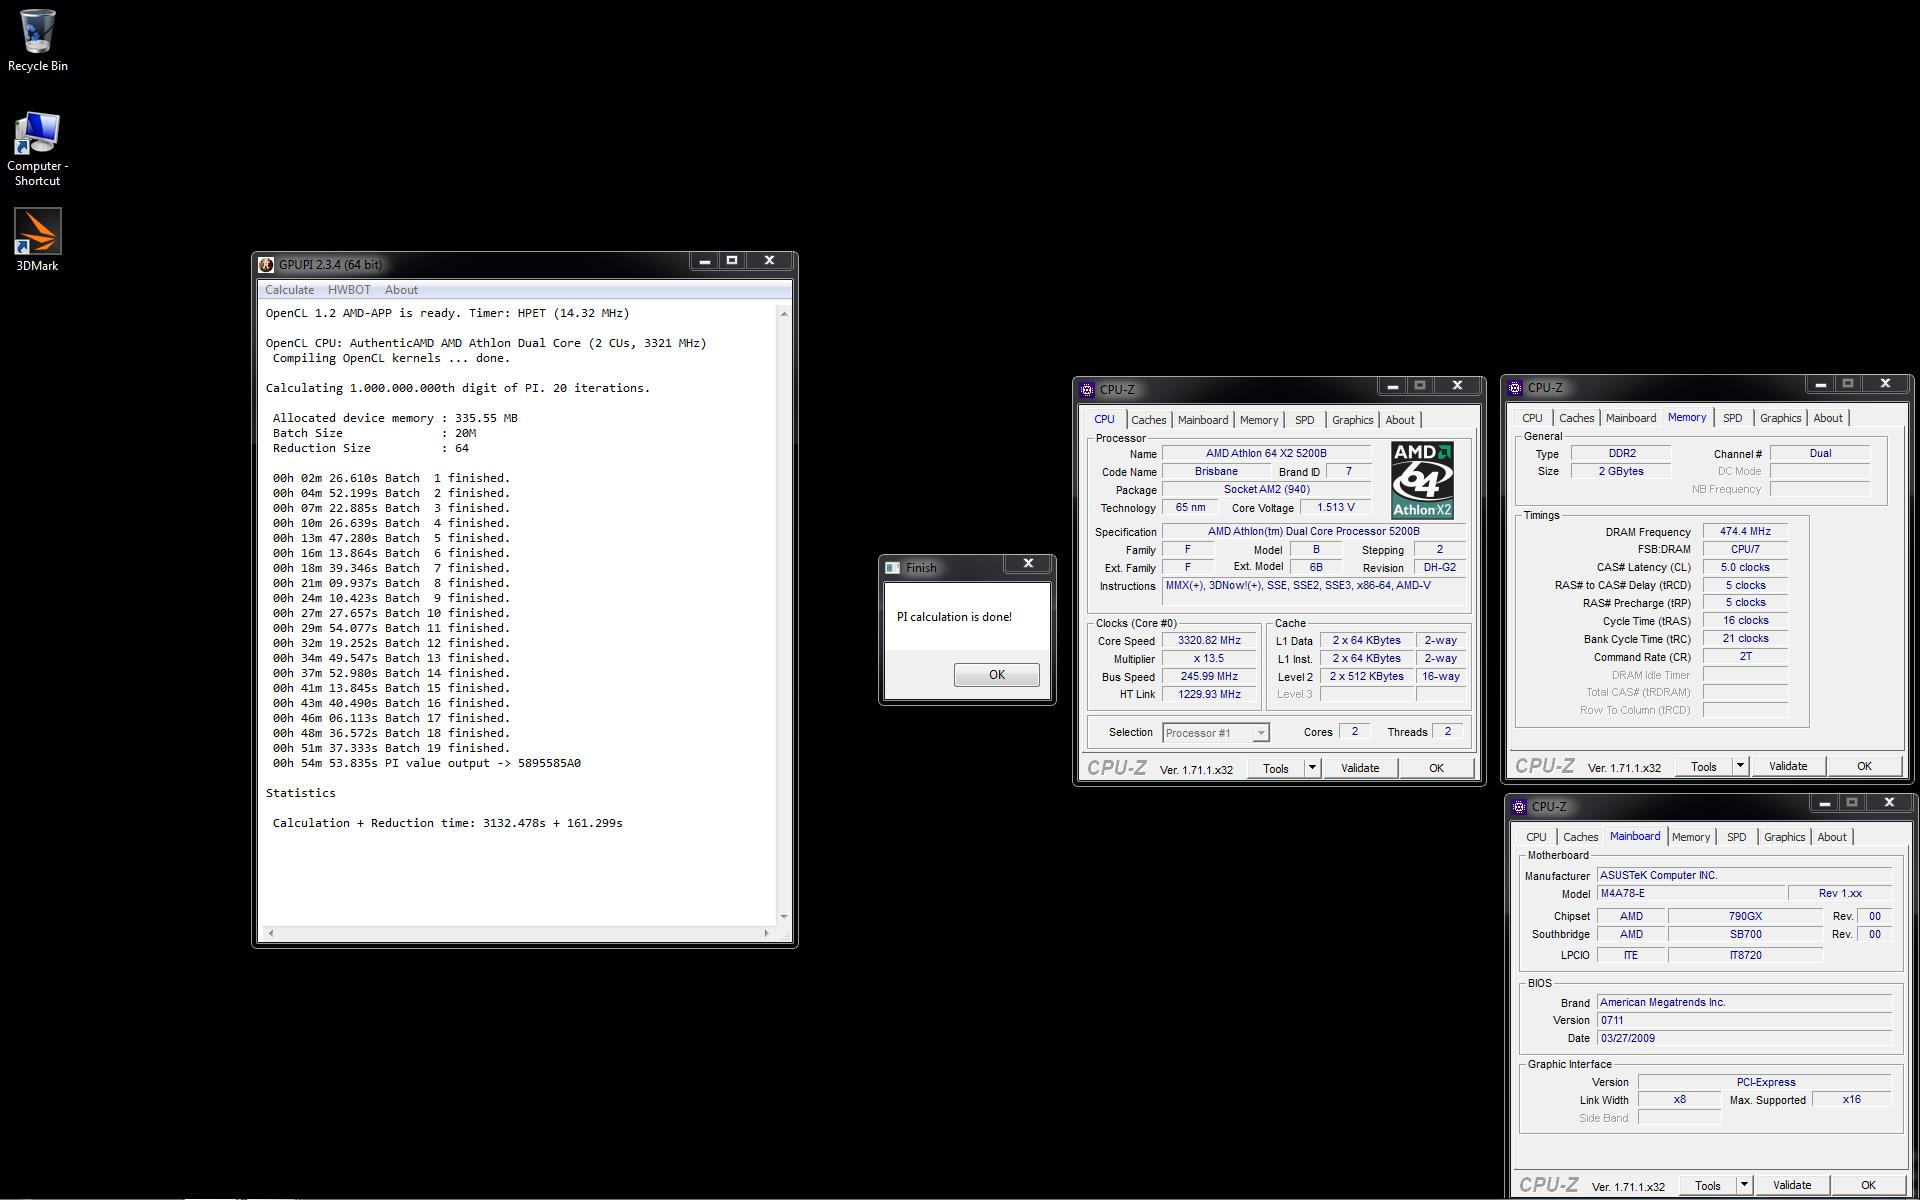Switch to CPU tab in Memory window

point(1532,418)
